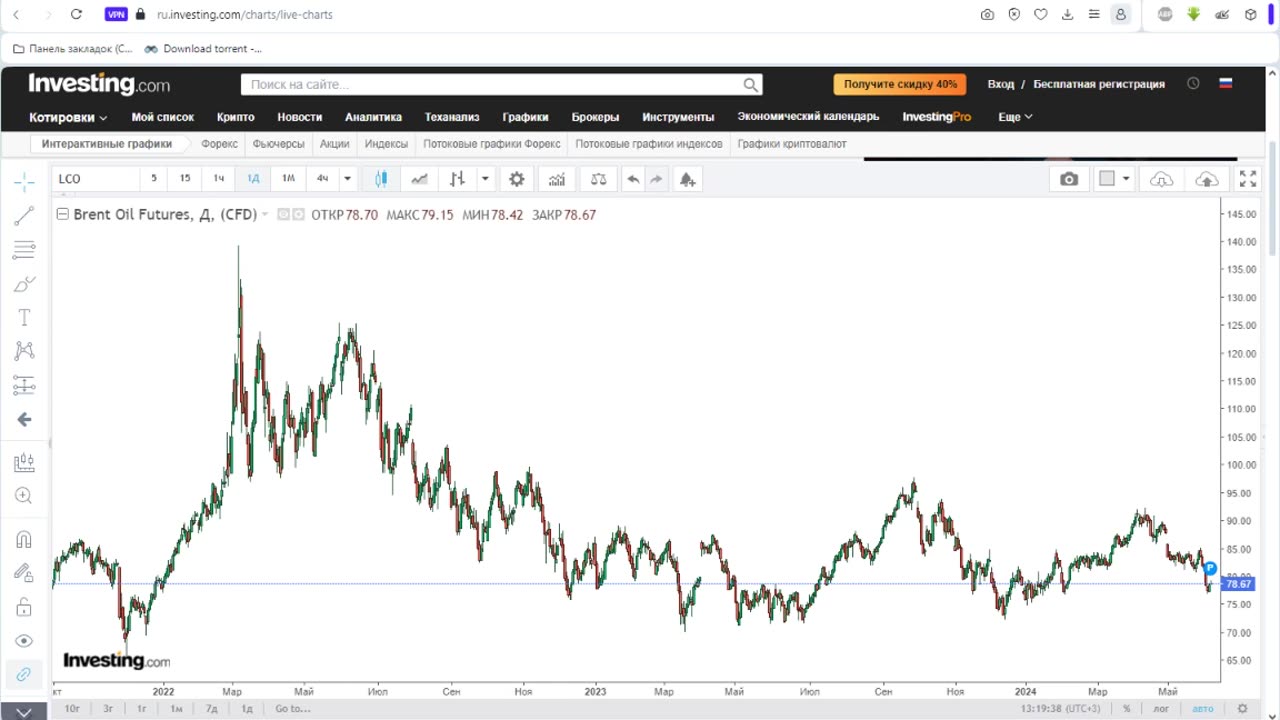
Task: Click the Вход login link
Action: [1001, 84]
